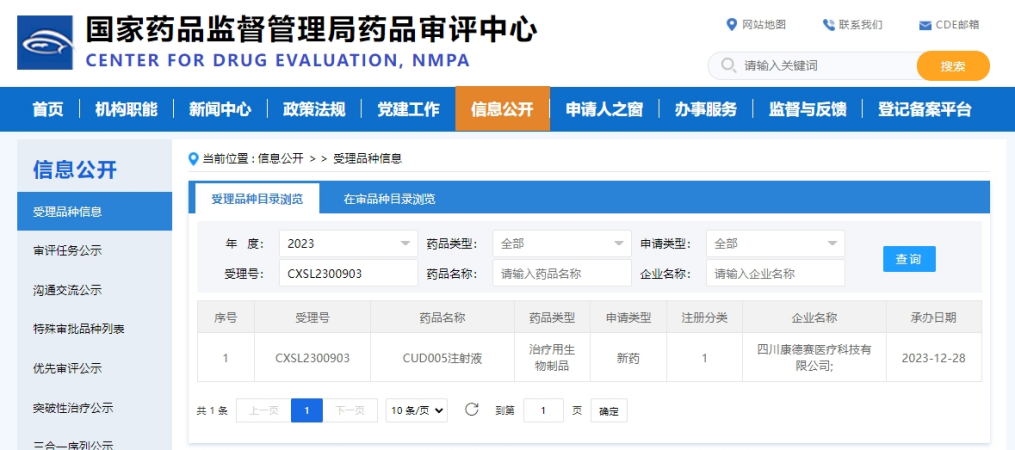This screenshot has width=1015, height=450.
Task: Open 政策法规 in the navigation bar
Action: (x=314, y=109)
